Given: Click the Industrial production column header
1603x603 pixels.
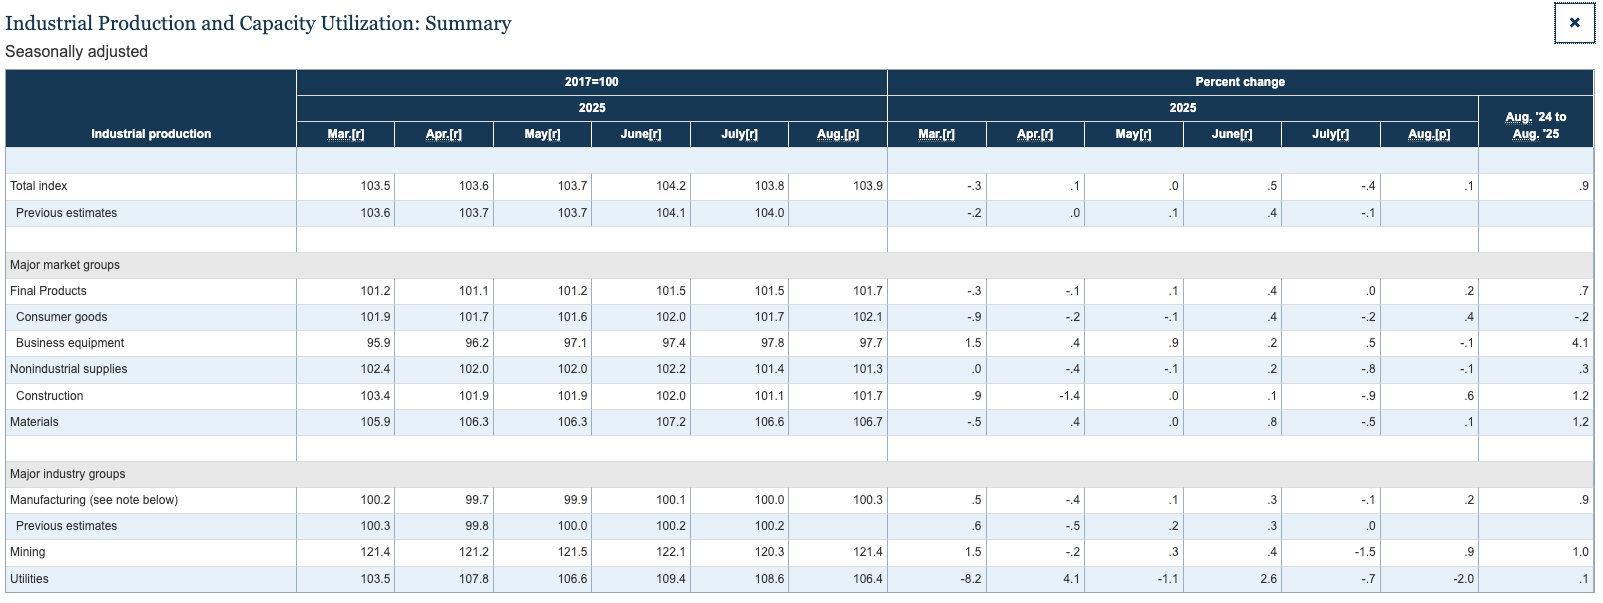Looking at the screenshot, I should tap(151, 134).
